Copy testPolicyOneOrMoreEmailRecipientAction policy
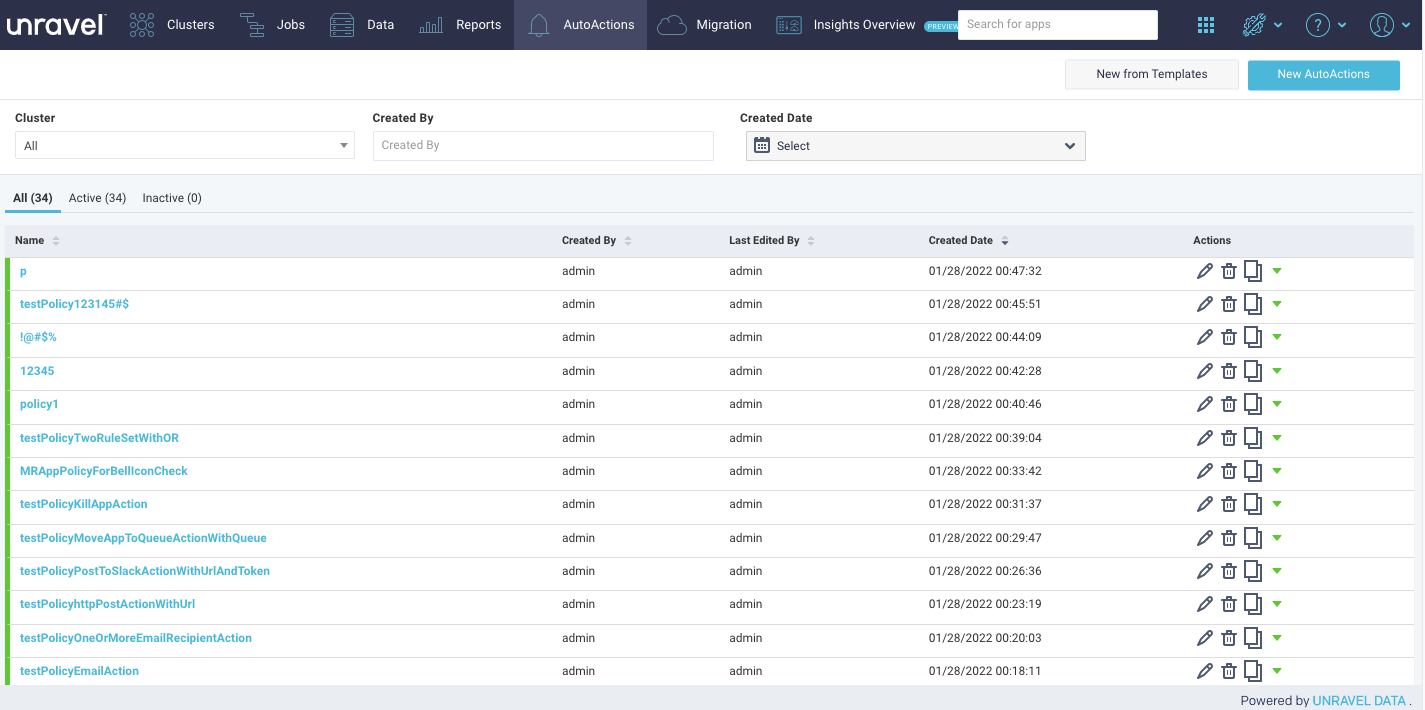Screen dimensions: 1425x710 coord(1253,638)
